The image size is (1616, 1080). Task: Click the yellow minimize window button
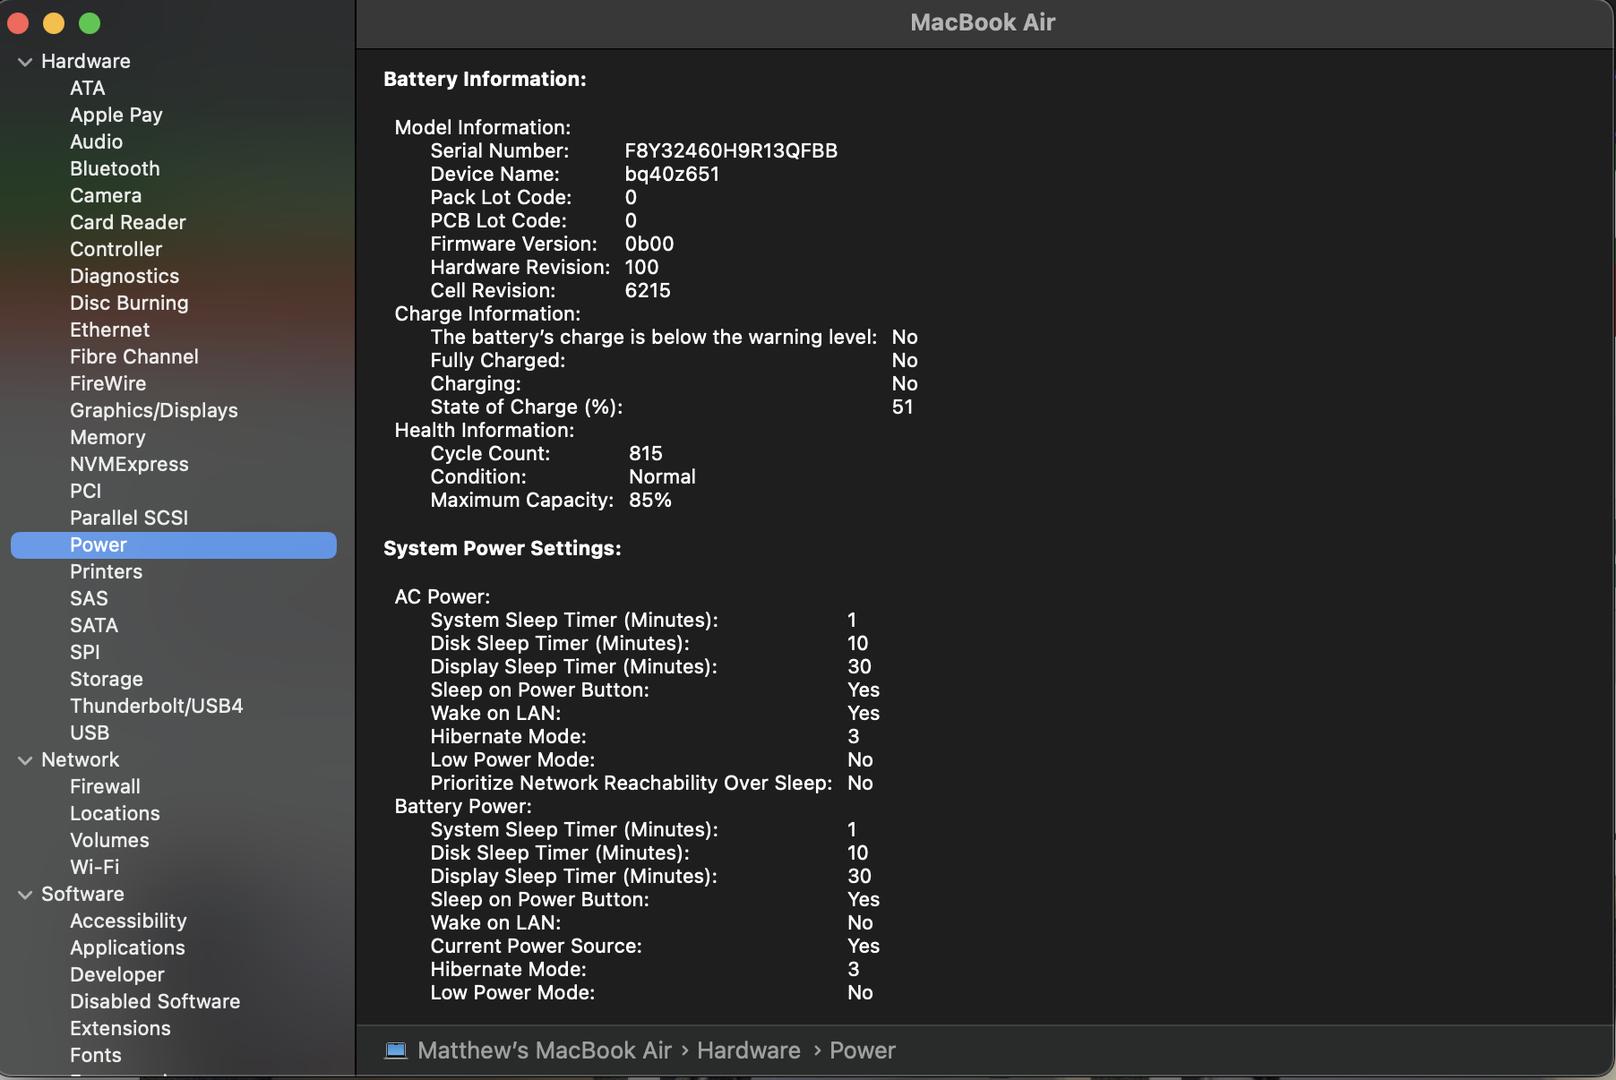pos(54,23)
